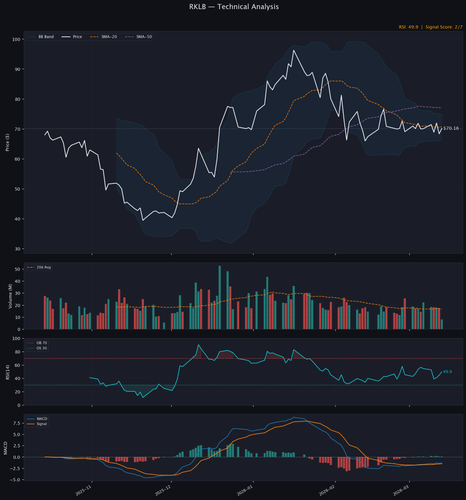The image size is (466, 500).
Task: Click the '30' tick on the price axis
Action: tap(17, 249)
